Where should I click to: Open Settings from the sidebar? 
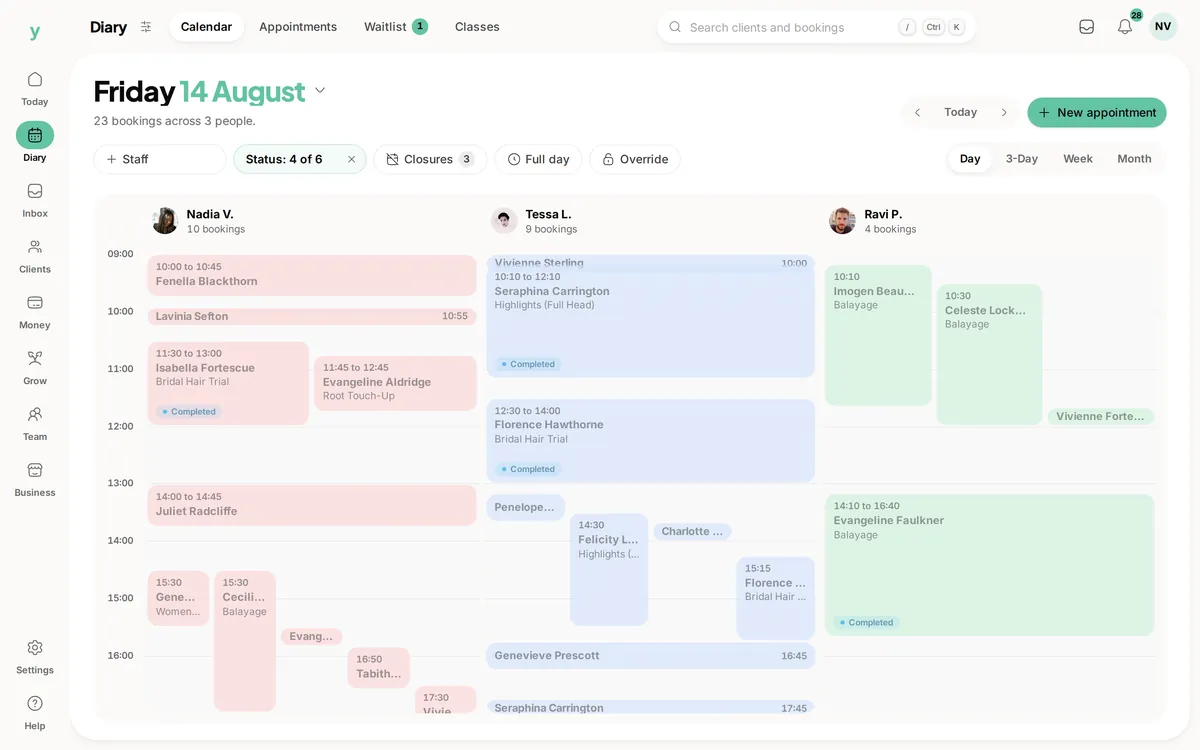click(34, 657)
